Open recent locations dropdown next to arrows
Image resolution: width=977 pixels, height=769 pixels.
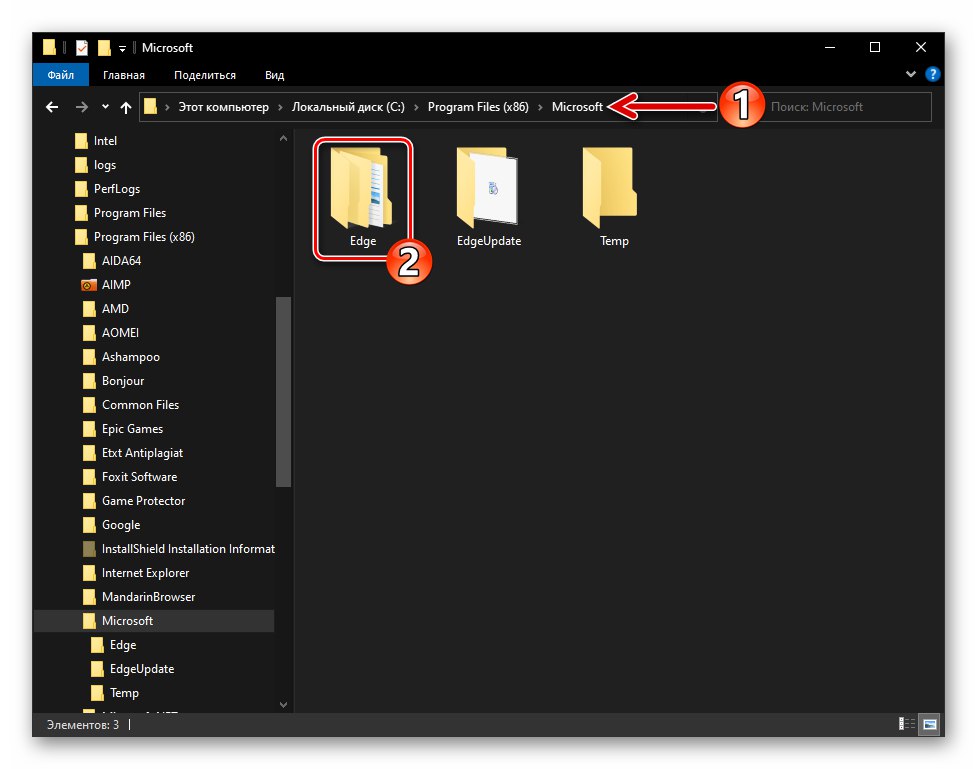105,107
